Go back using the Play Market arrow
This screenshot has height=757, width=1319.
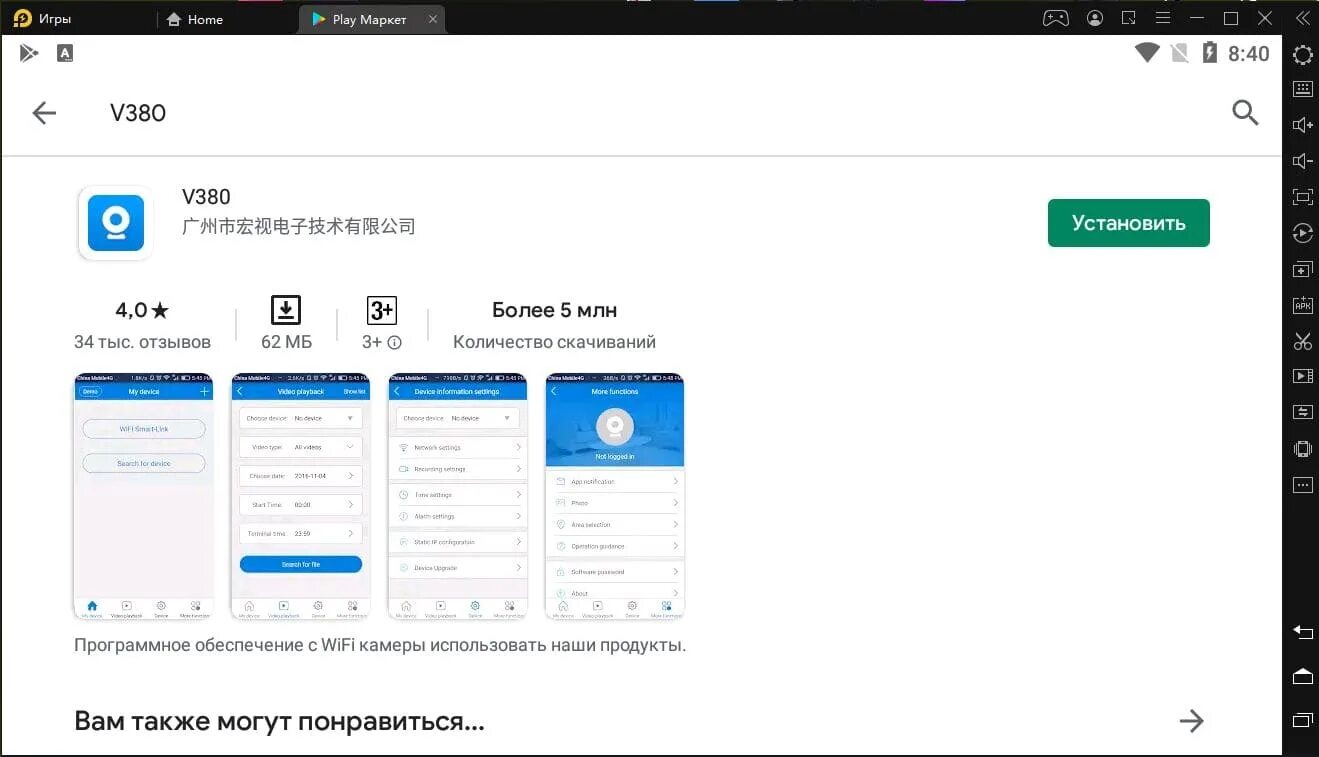pyautogui.click(x=44, y=113)
